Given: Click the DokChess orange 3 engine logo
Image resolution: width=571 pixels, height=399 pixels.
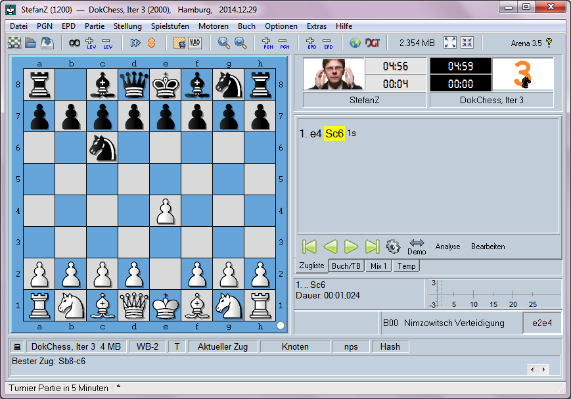Looking at the screenshot, I should click(x=523, y=74).
